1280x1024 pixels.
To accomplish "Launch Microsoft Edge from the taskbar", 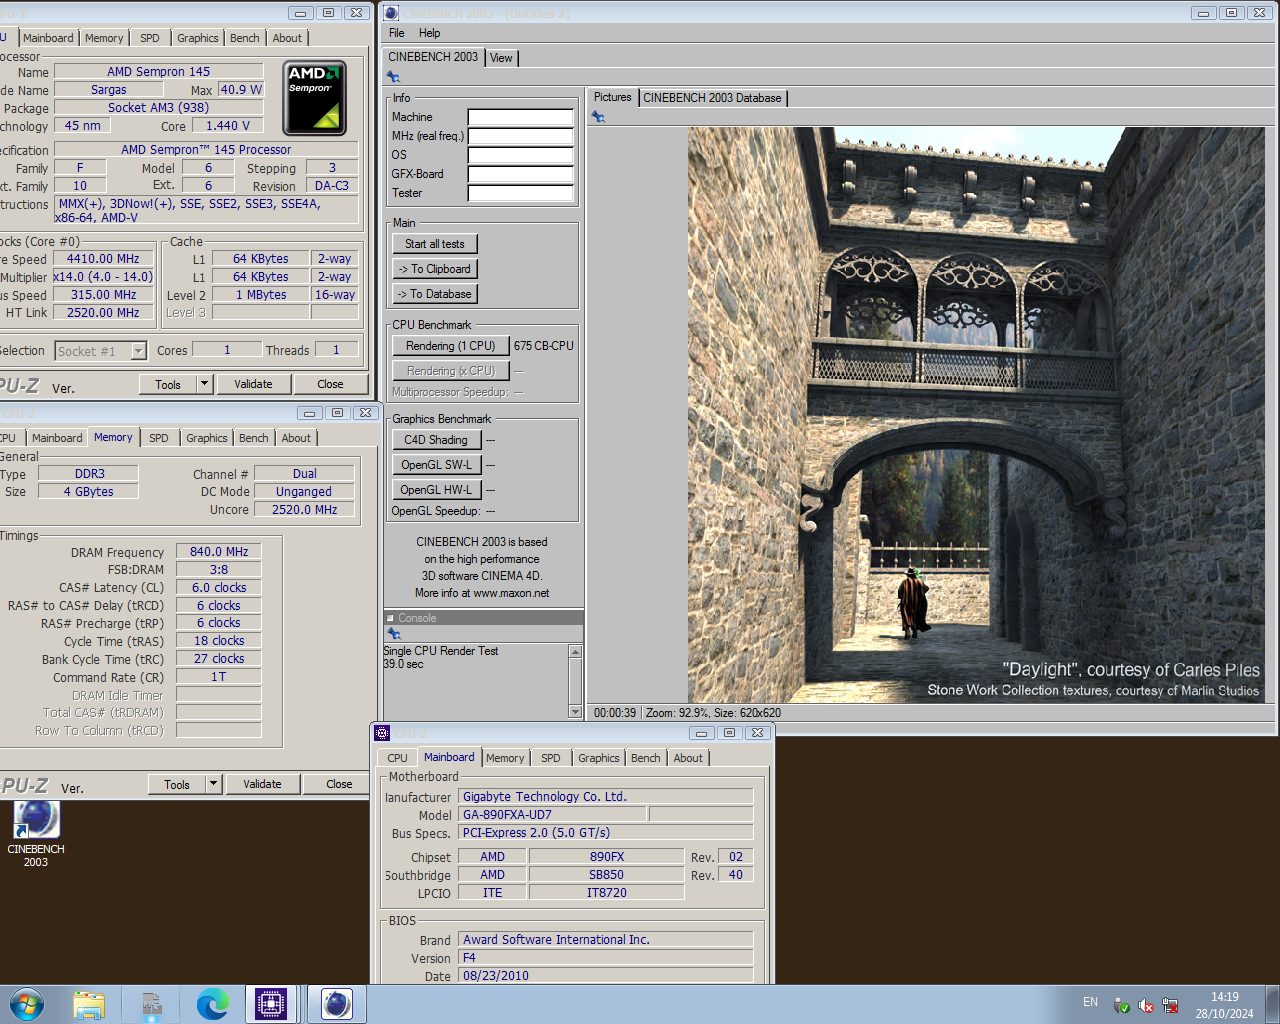I will (213, 1004).
